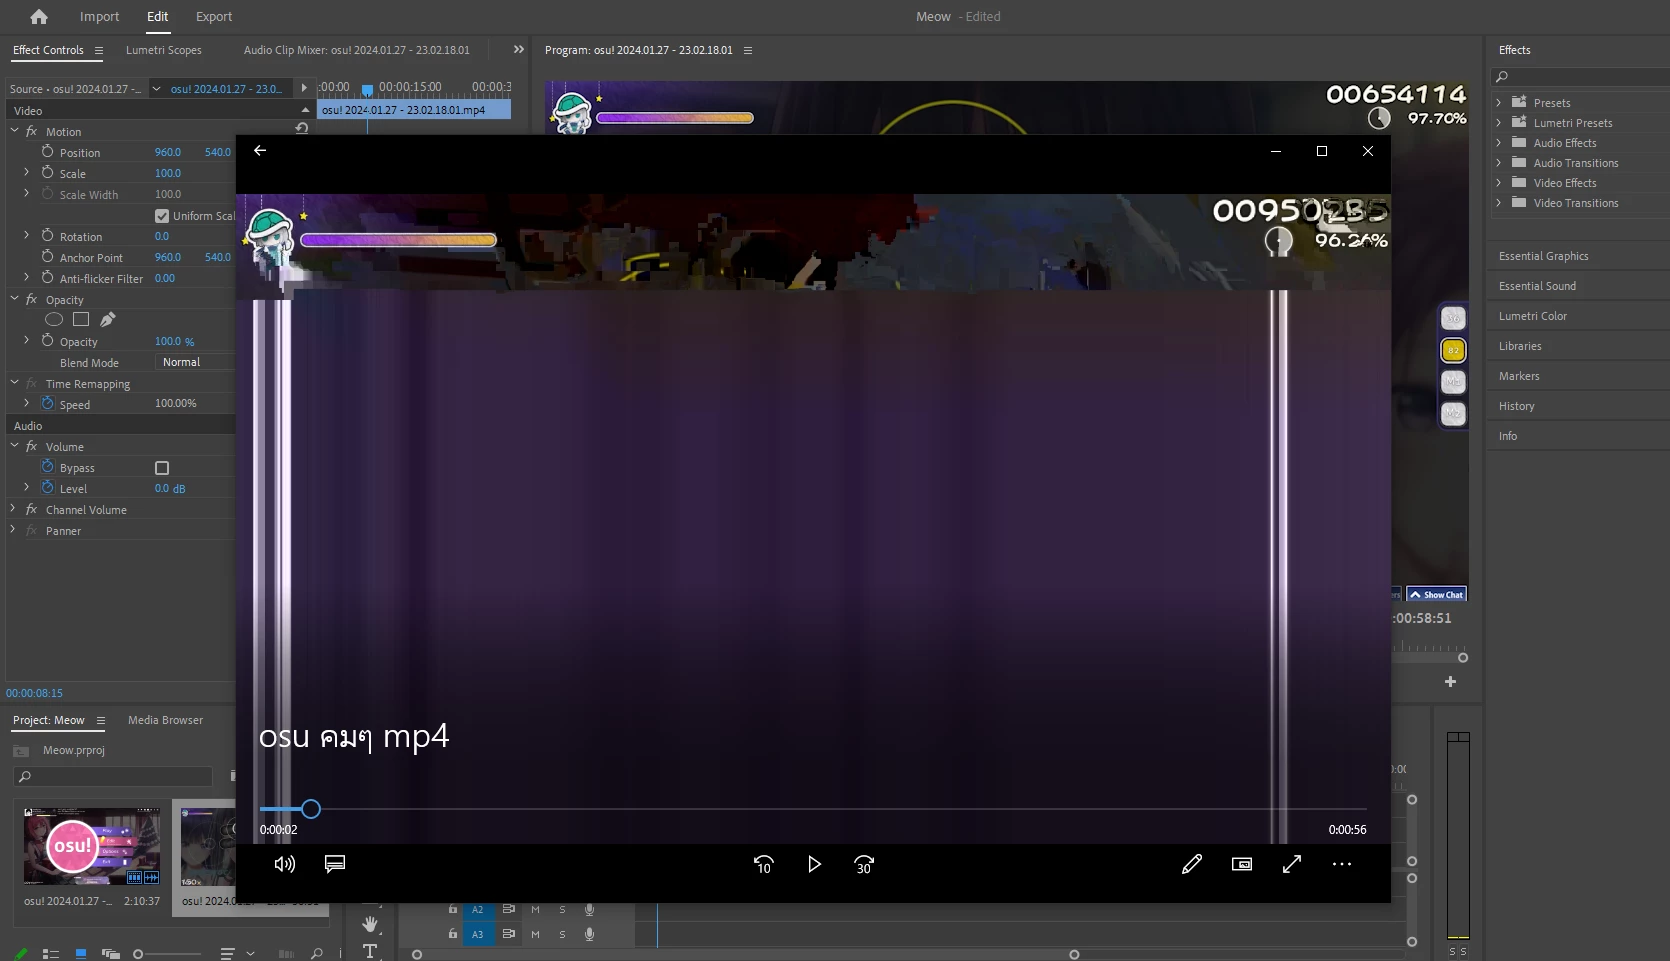1670x961 pixels.
Task: Open the volume control in the video player
Action: coord(285,864)
